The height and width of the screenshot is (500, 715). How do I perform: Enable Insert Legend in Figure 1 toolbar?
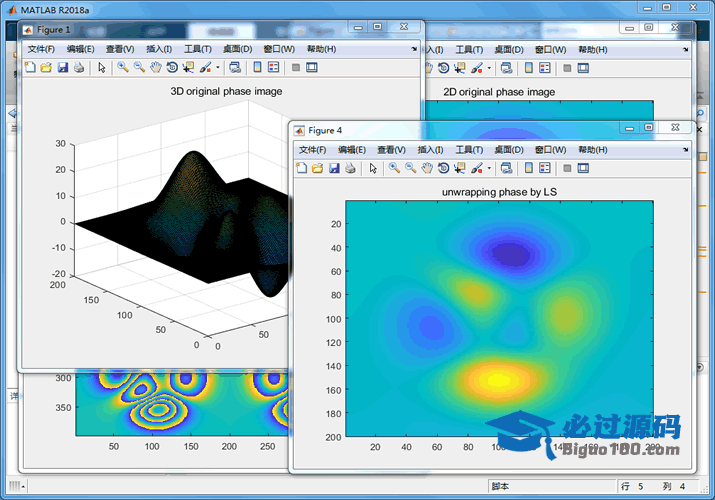(x=273, y=68)
